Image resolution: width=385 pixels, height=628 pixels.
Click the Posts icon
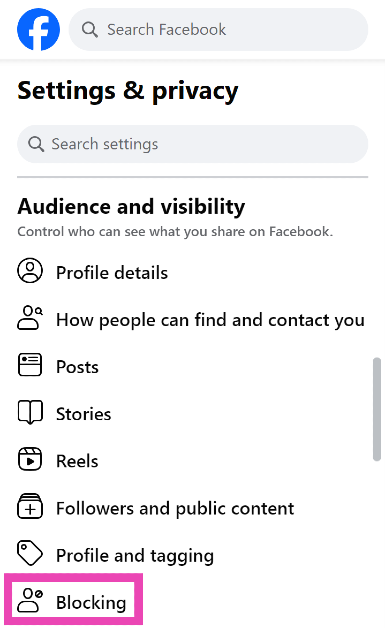coord(30,364)
